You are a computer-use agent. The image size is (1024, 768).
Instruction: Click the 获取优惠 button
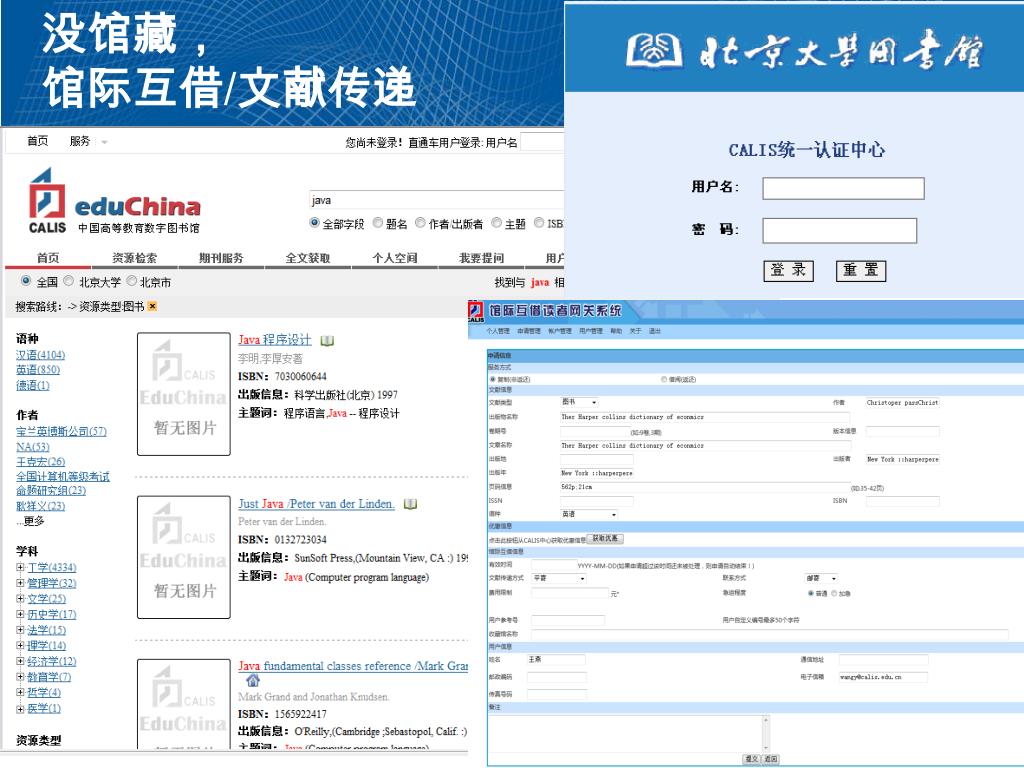coord(605,539)
